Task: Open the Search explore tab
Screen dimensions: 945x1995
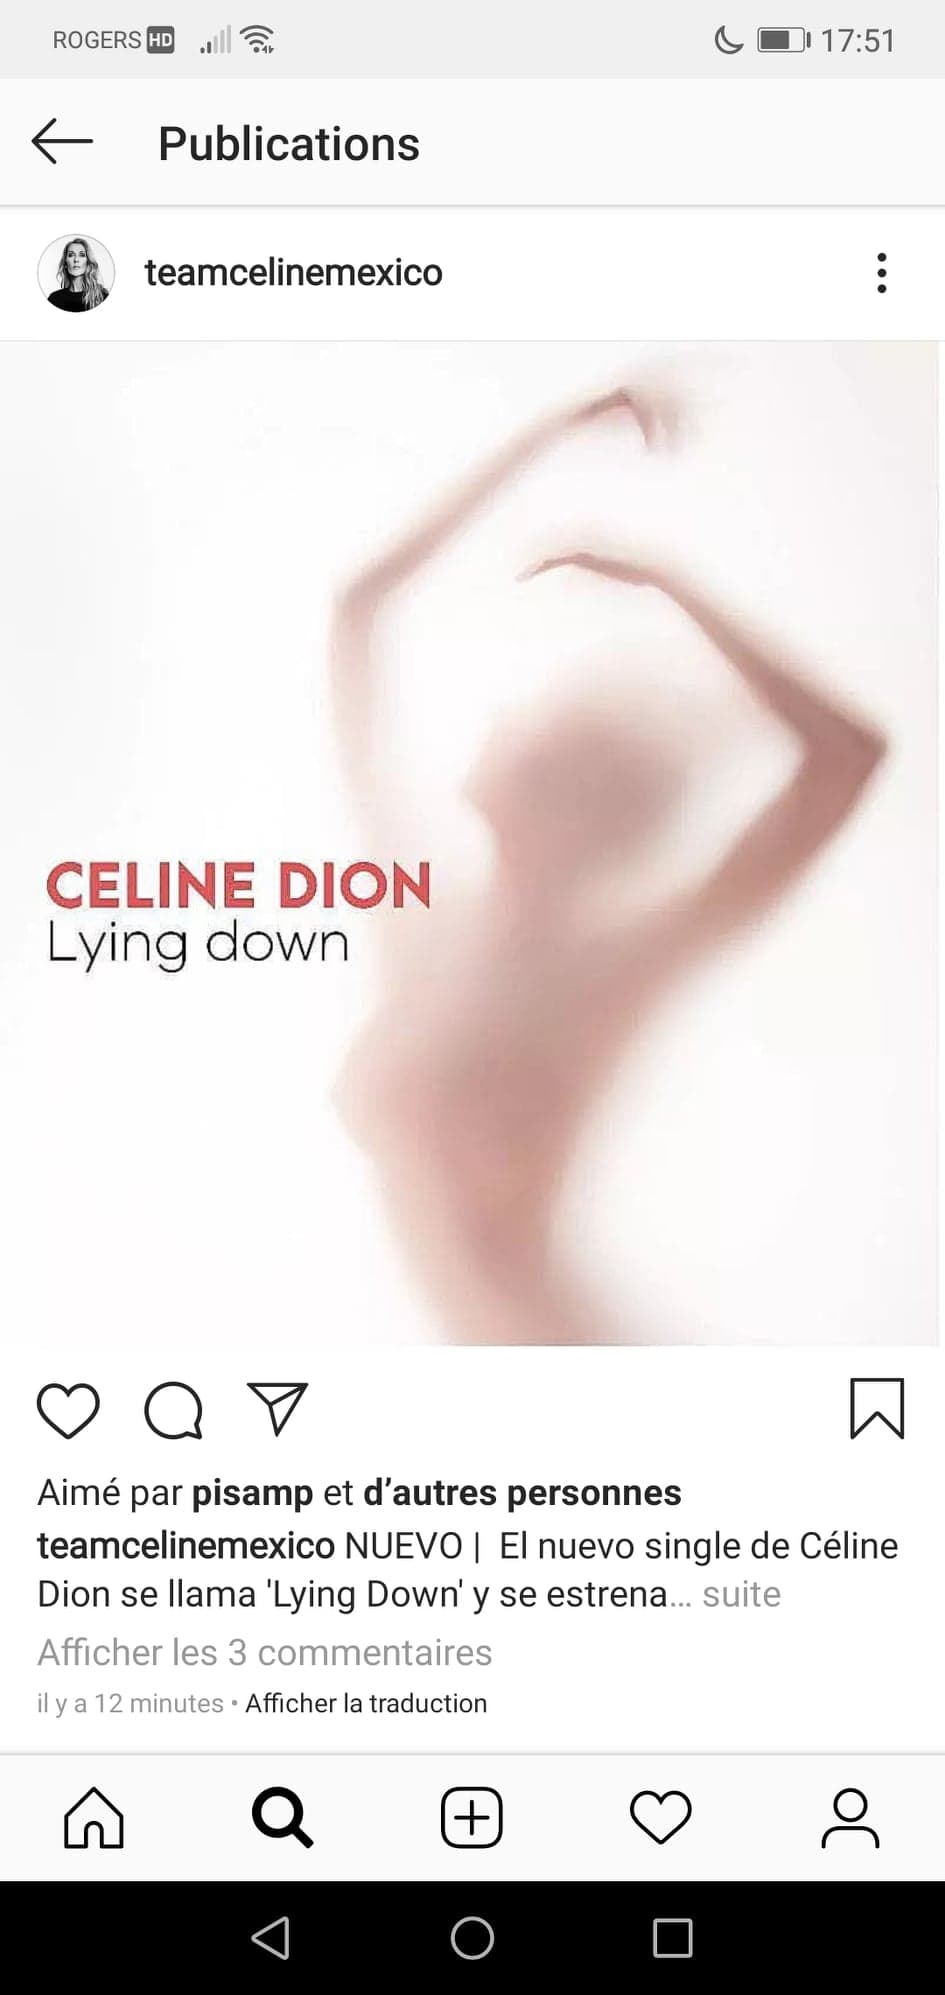Action: [283, 1817]
